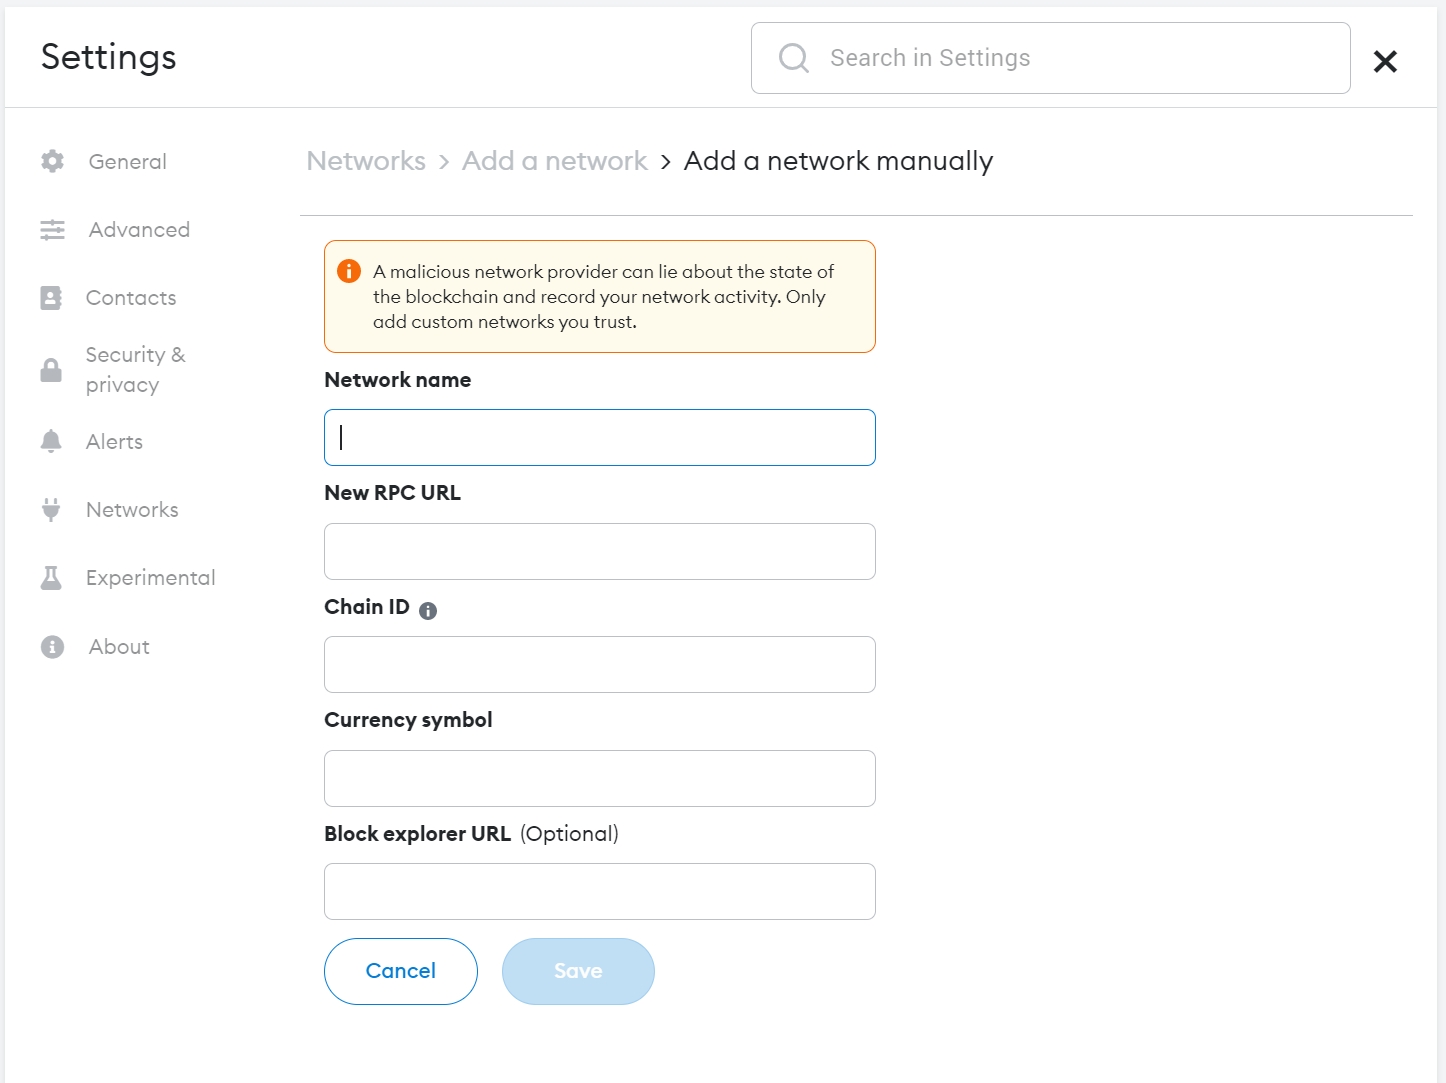Return to Add a network breadcrumb
The image size is (1446, 1083).
click(554, 161)
